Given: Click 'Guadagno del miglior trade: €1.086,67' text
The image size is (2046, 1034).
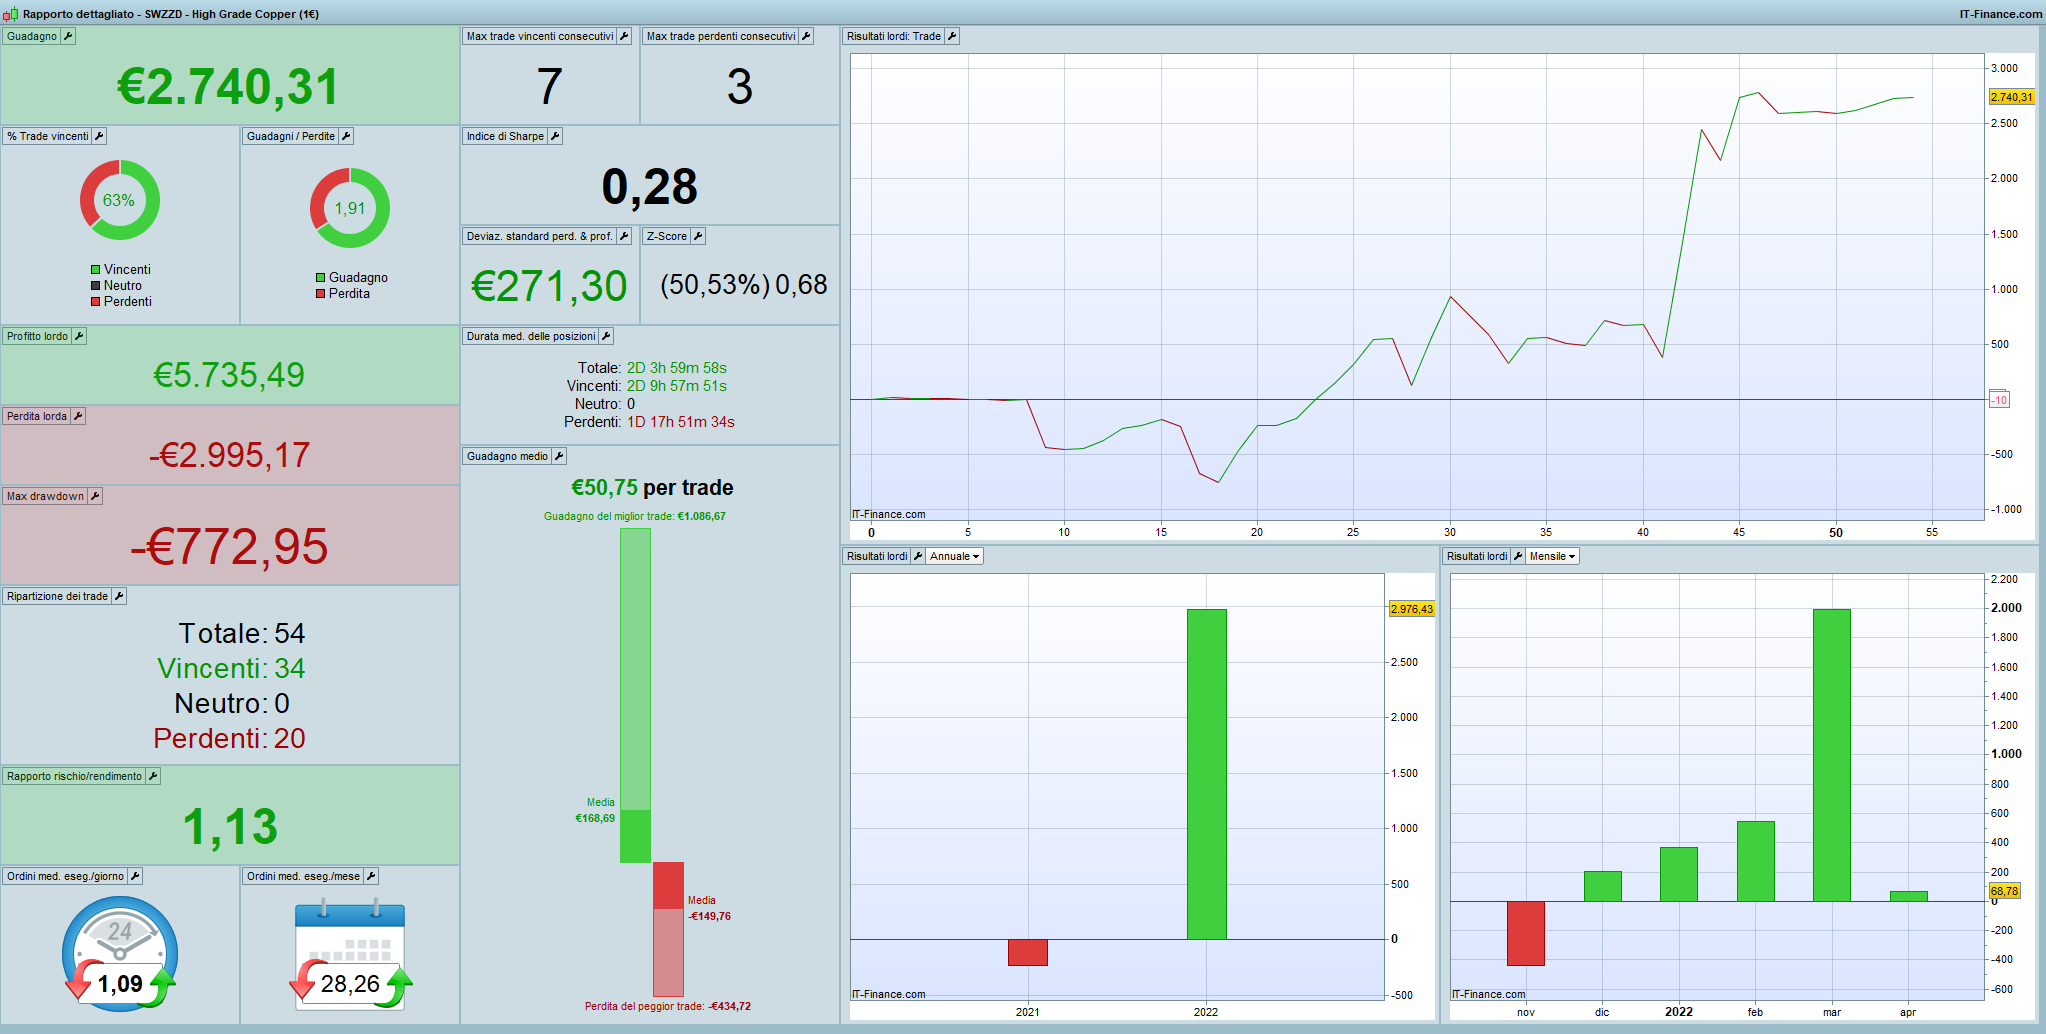Looking at the screenshot, I should point(635,517).
